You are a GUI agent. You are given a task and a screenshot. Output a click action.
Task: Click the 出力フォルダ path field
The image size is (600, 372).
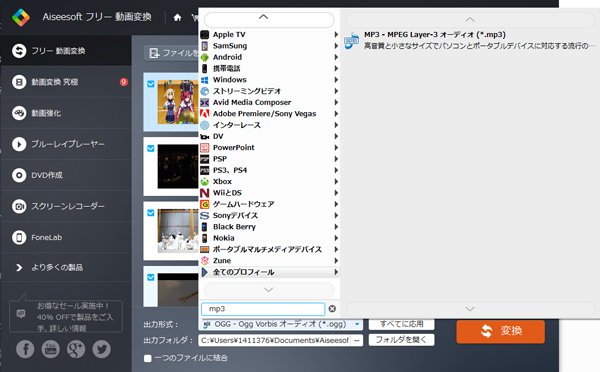tap(274, 340)
